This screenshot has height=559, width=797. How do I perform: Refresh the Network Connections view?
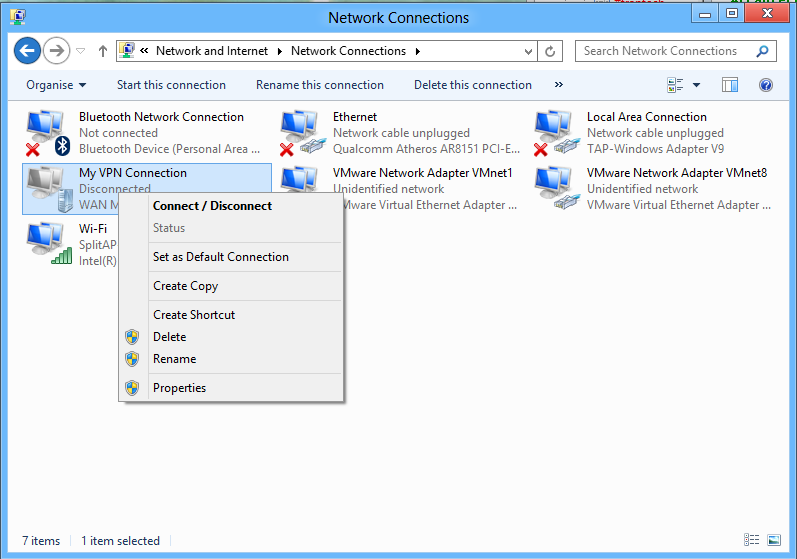click(x=551, y=51)
